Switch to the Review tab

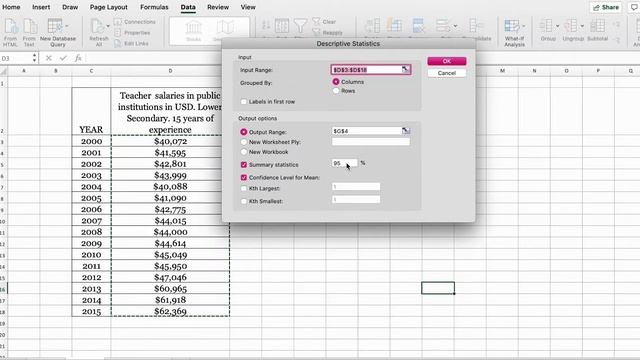218,7
